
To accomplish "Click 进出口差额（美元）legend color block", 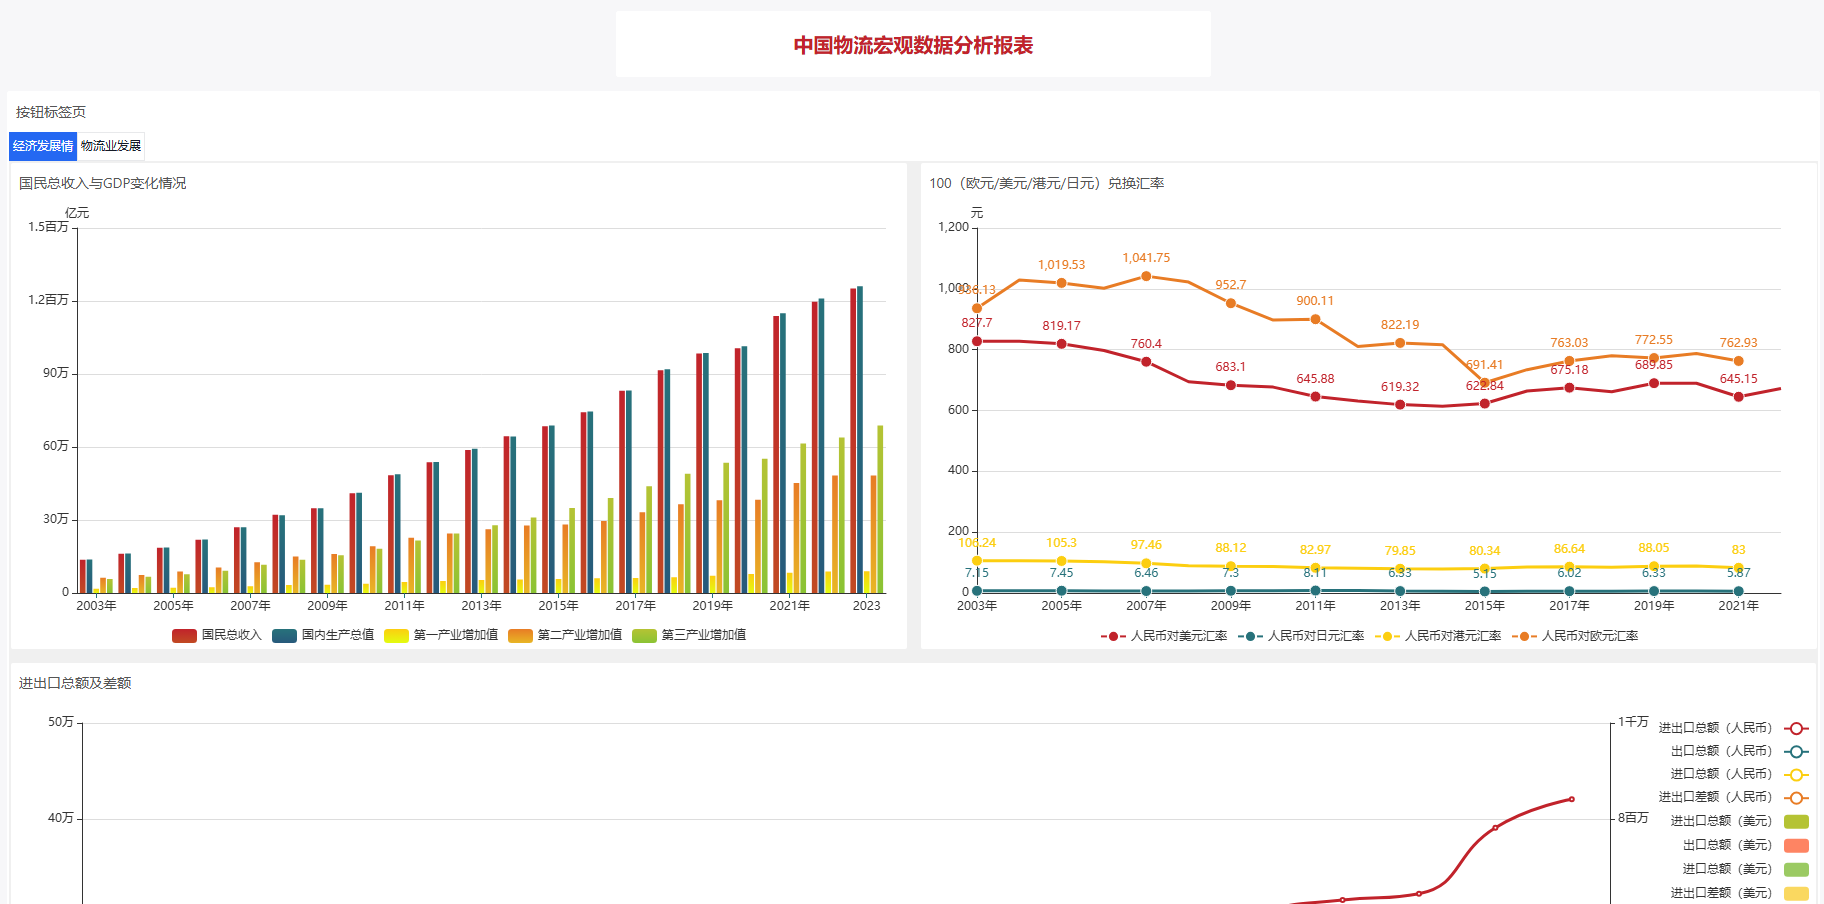I will (1796, 893).
